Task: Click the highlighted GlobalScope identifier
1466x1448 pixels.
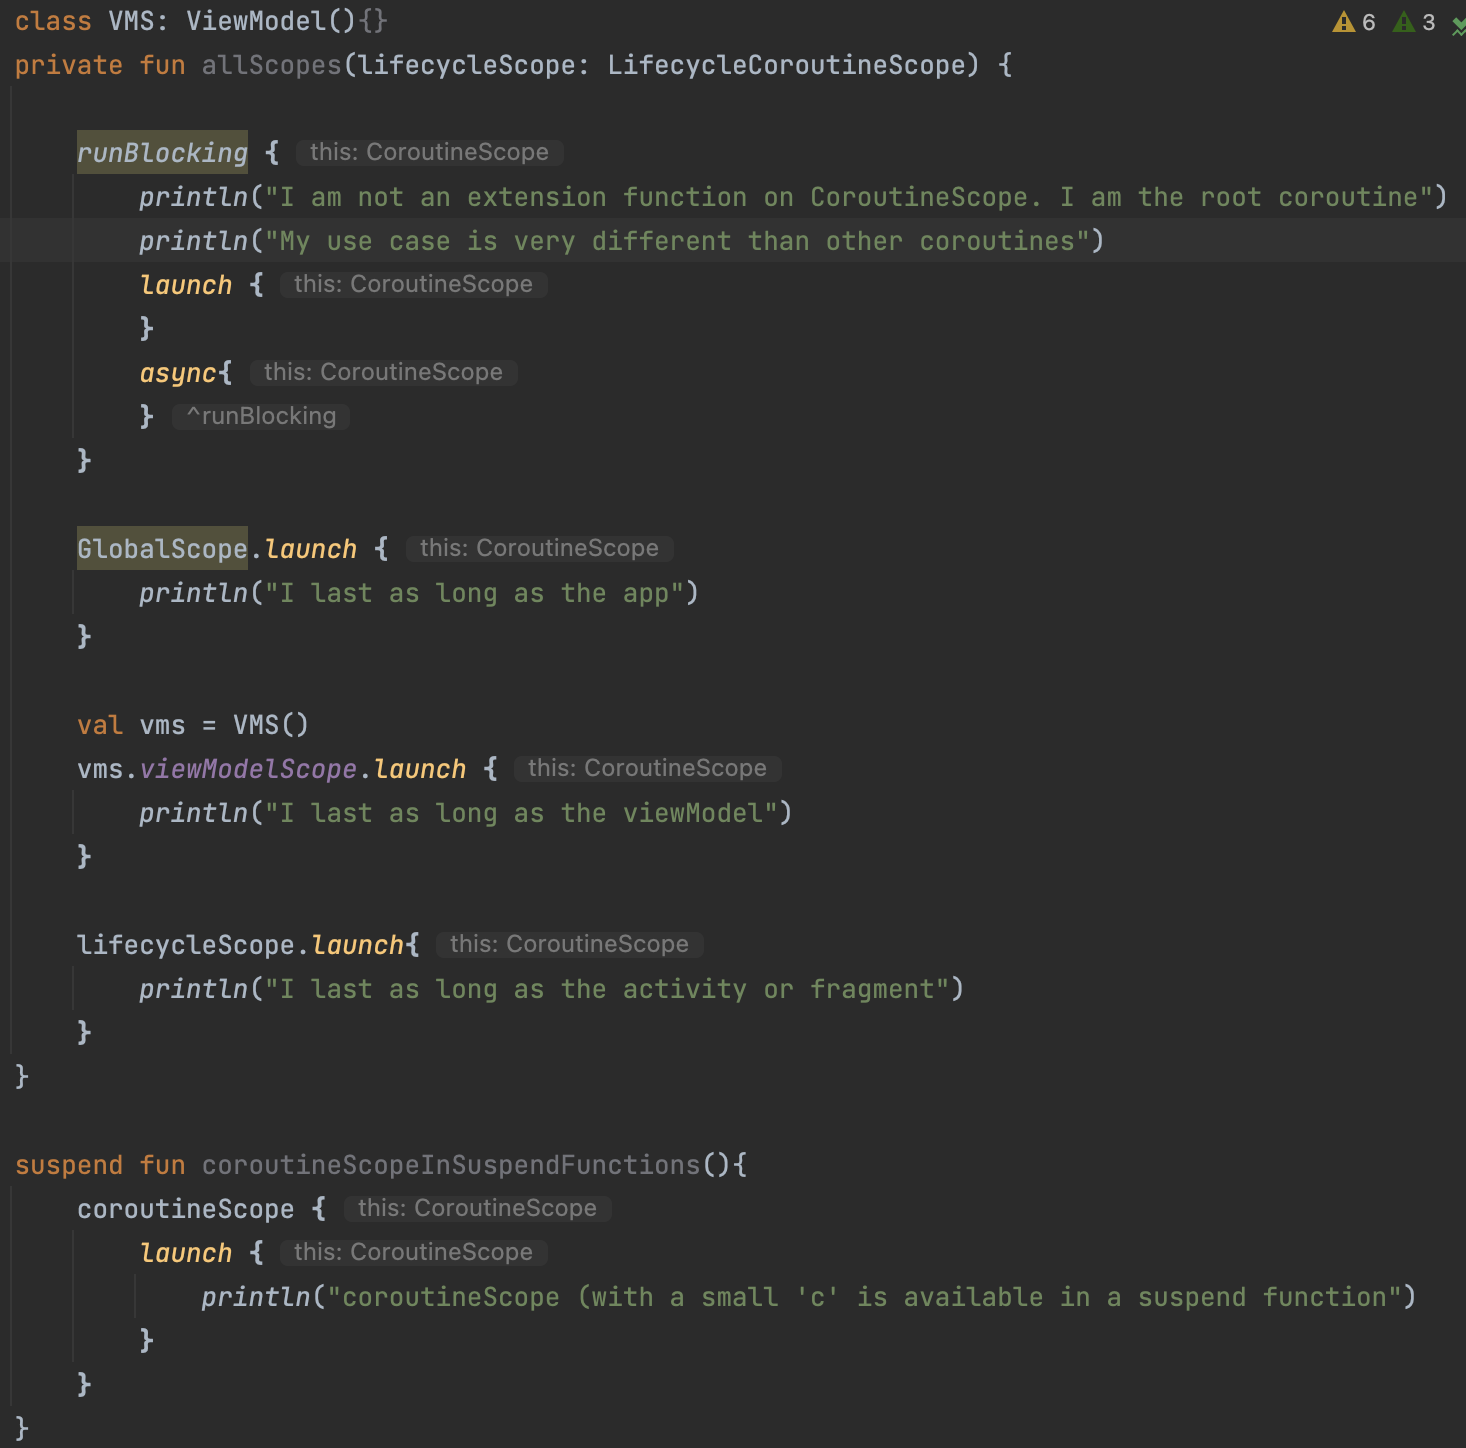Action: (162, 548)
